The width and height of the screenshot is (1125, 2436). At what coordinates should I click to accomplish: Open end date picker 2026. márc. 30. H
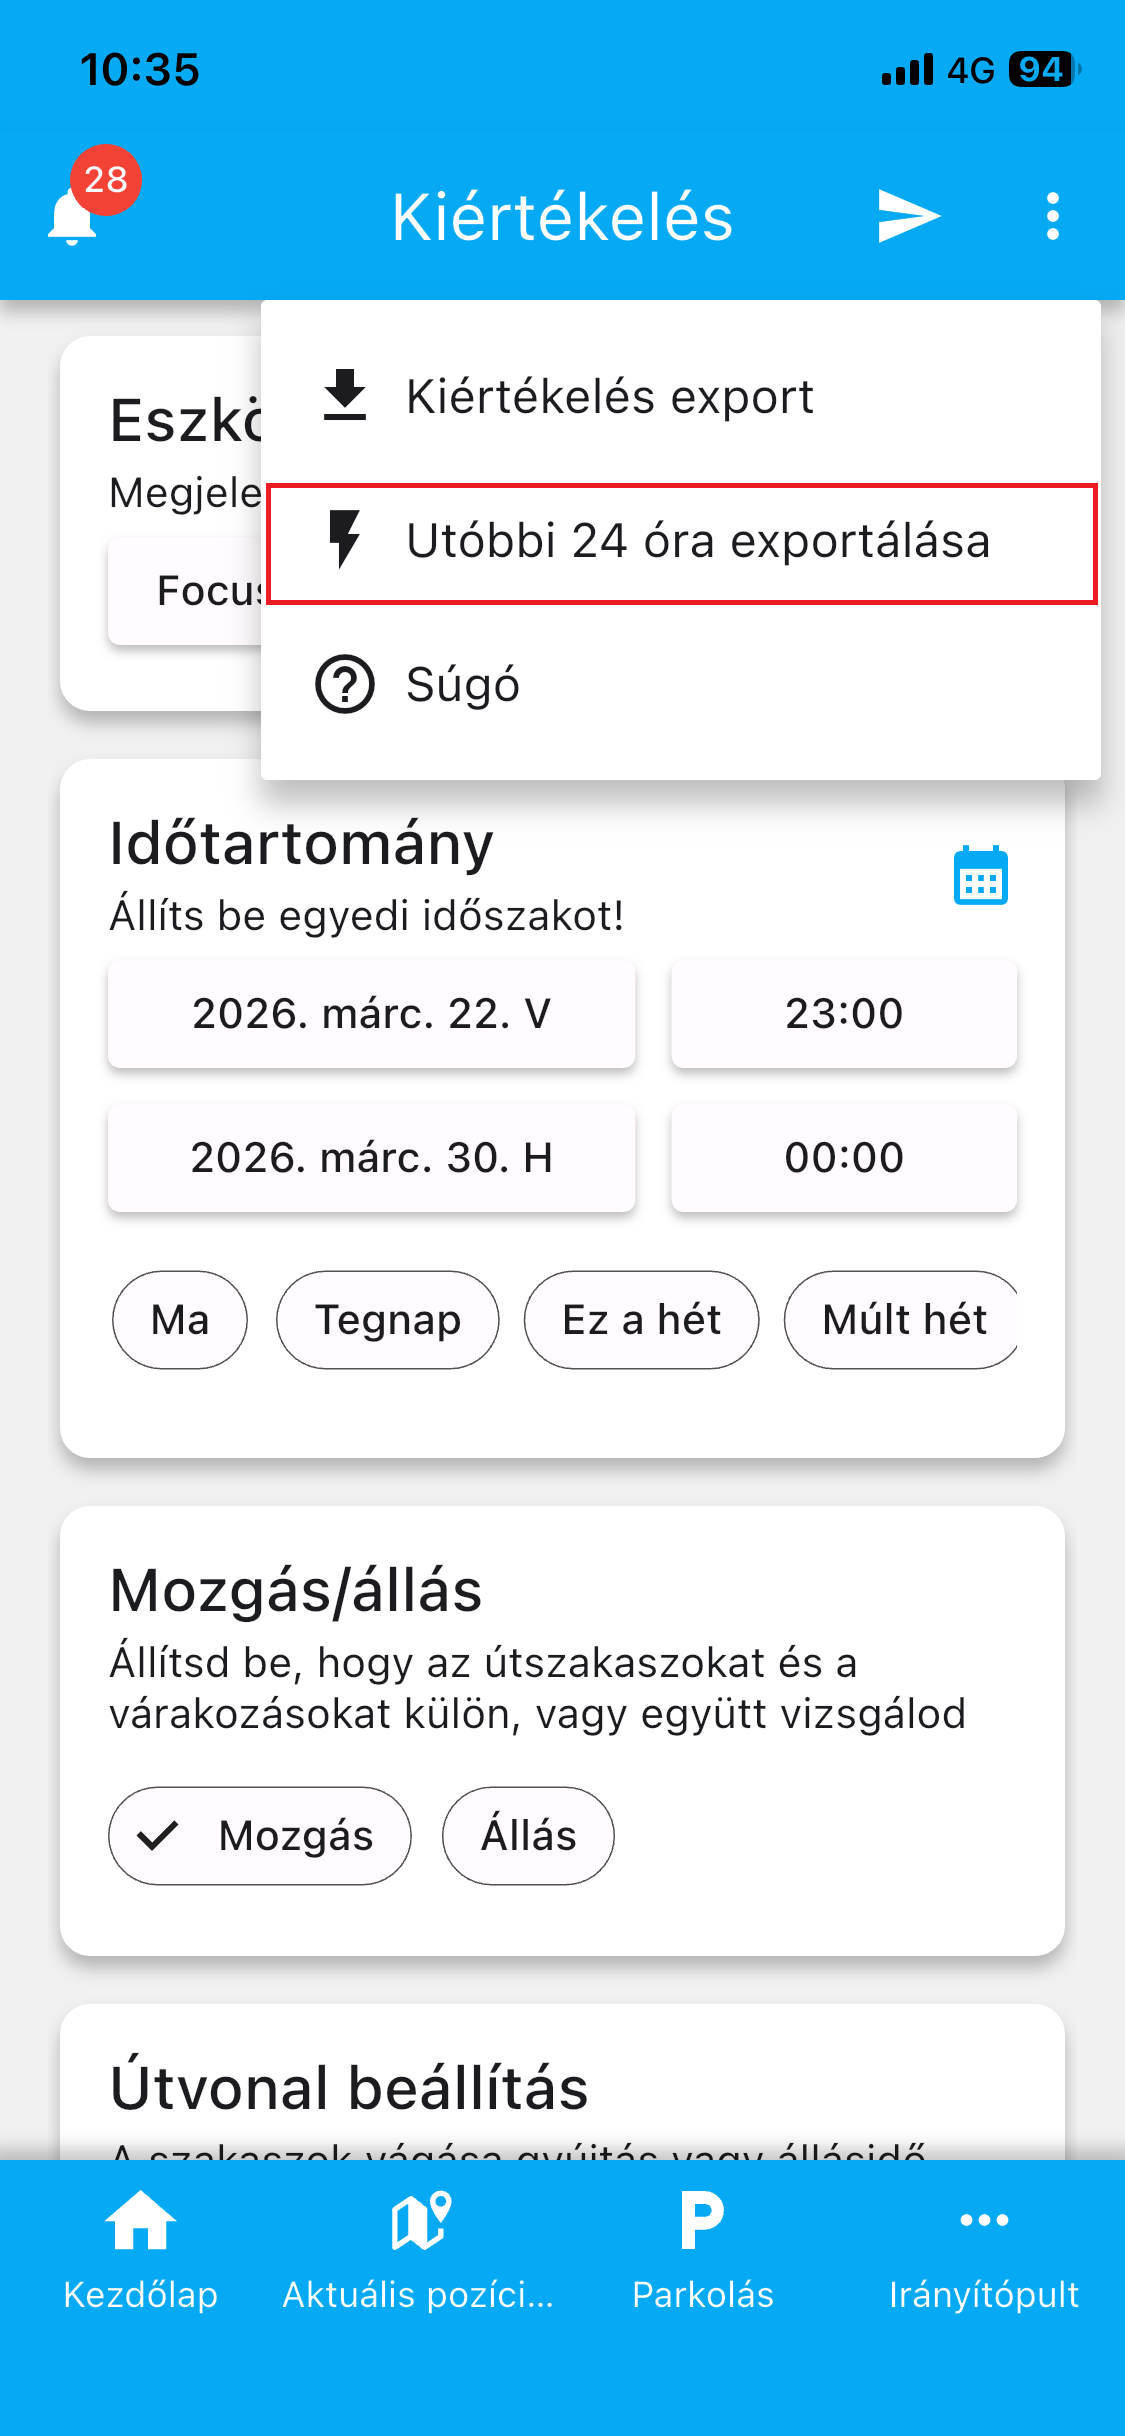click(371, 1158)
